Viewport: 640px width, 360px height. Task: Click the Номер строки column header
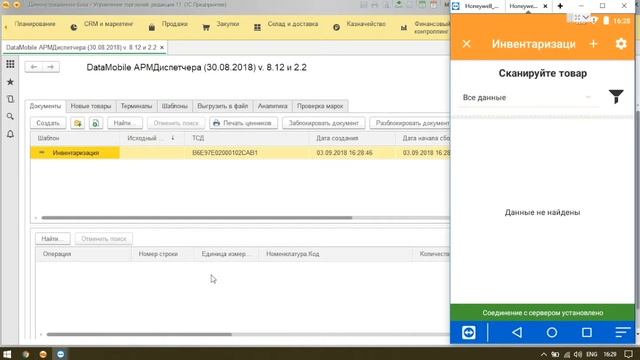[x=163, y=254]
